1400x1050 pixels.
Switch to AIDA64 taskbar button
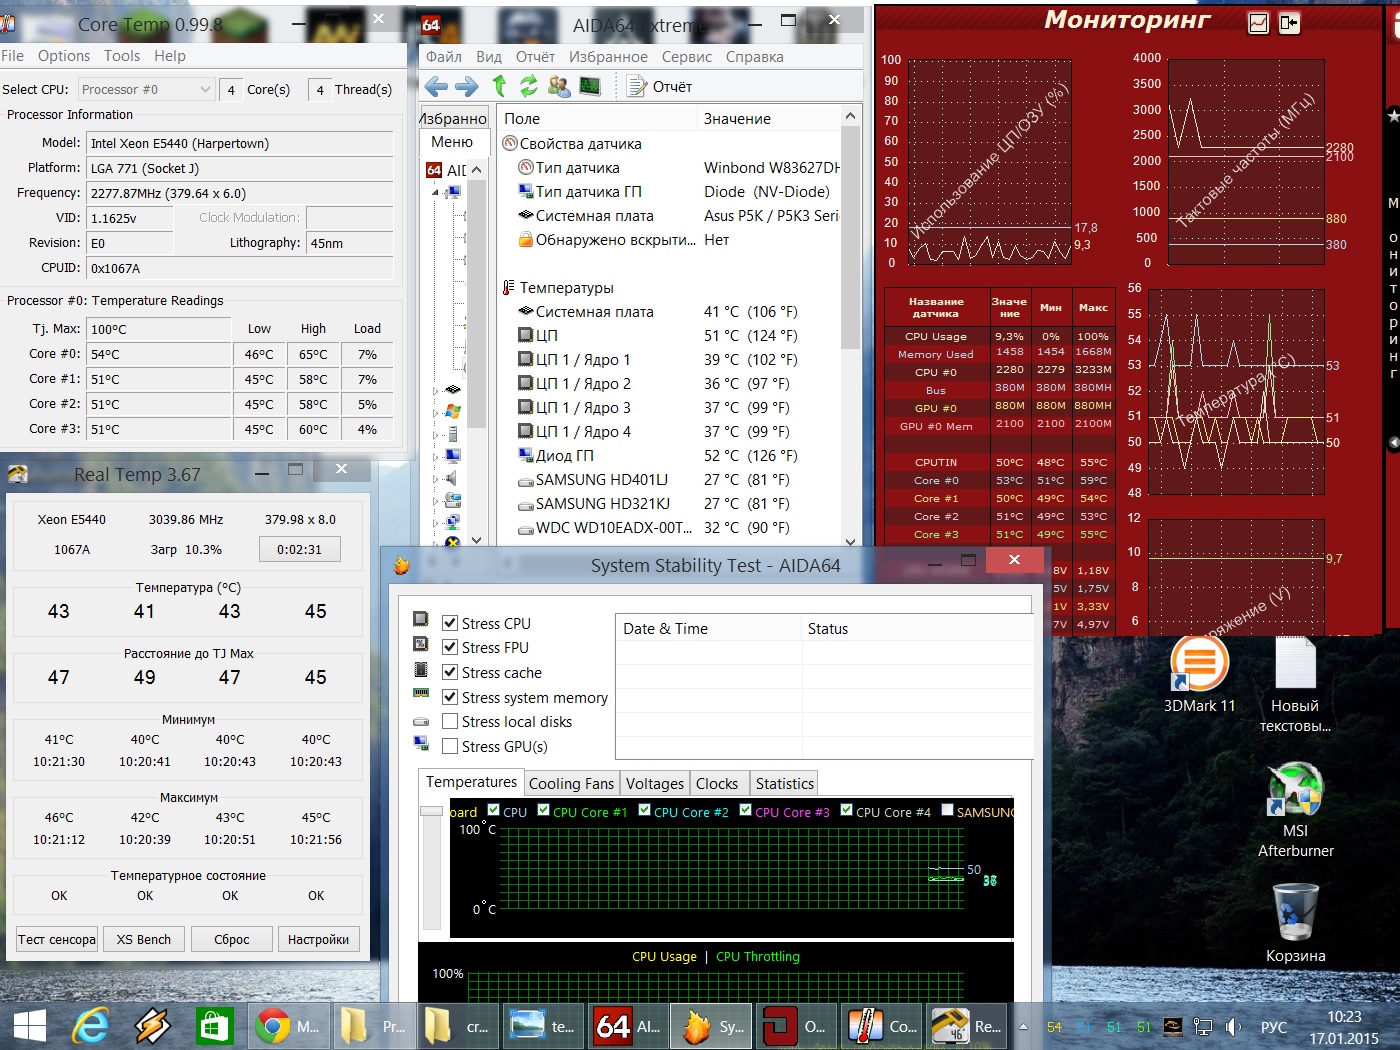point(628,1026)
